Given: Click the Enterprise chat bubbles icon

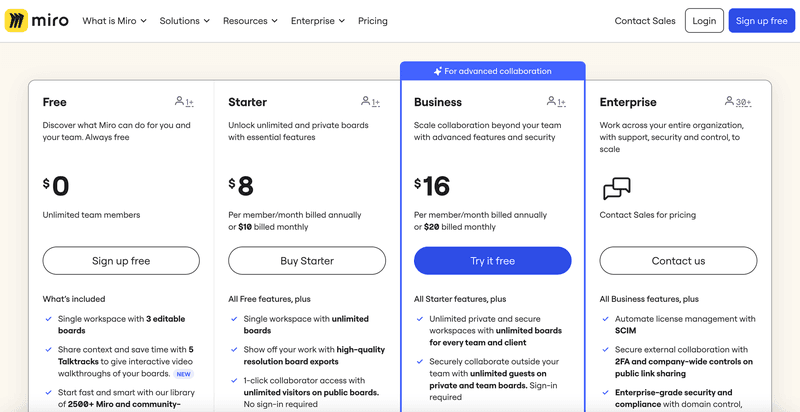Looking at the screenshot, I should tap(617, 189).
